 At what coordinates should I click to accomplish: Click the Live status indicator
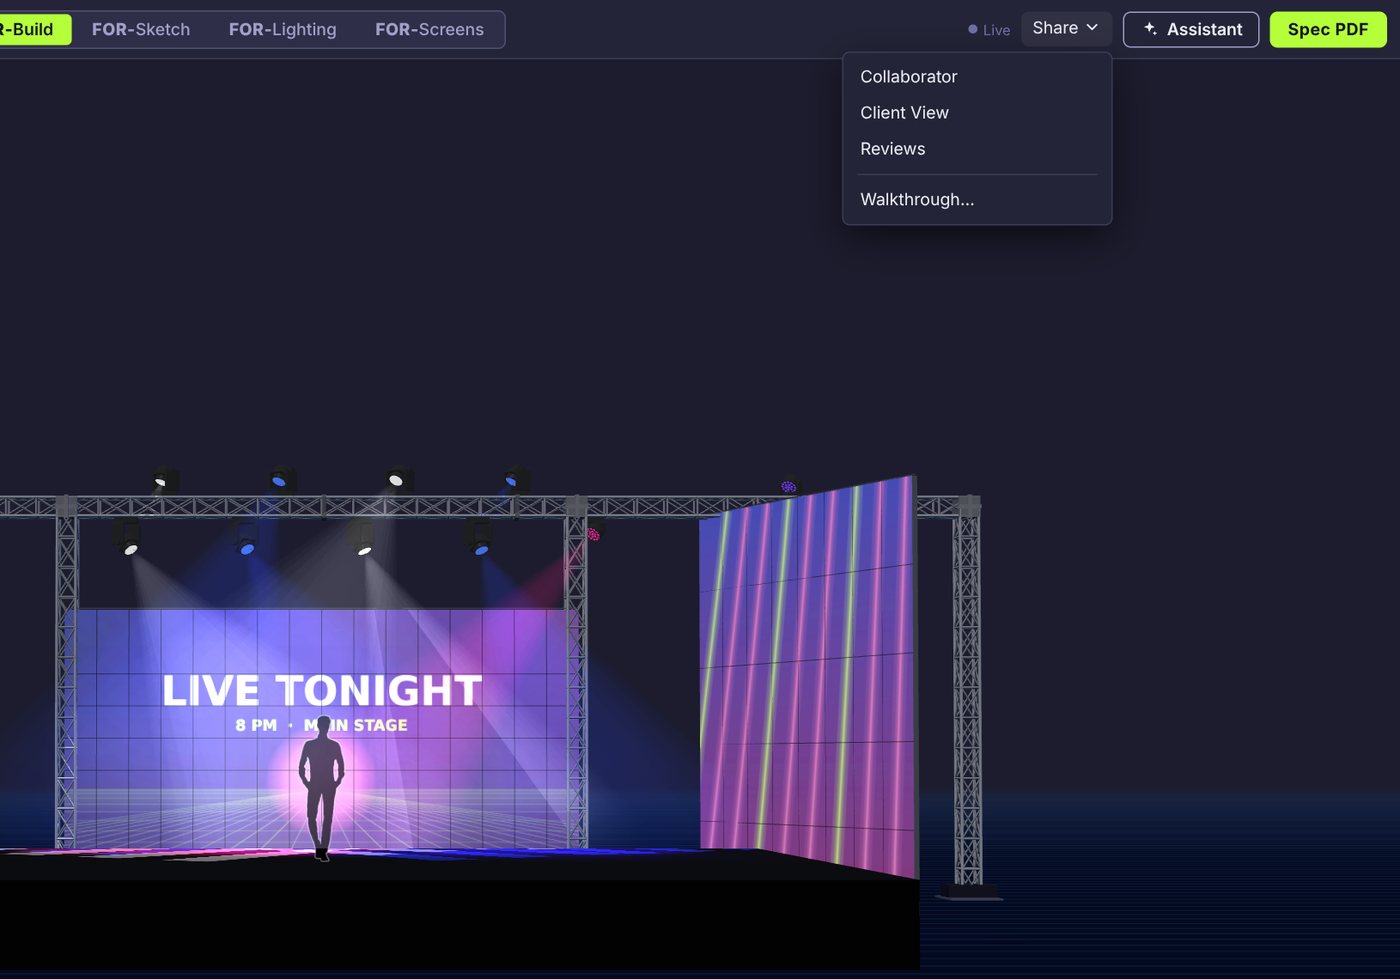click(989, 30)
